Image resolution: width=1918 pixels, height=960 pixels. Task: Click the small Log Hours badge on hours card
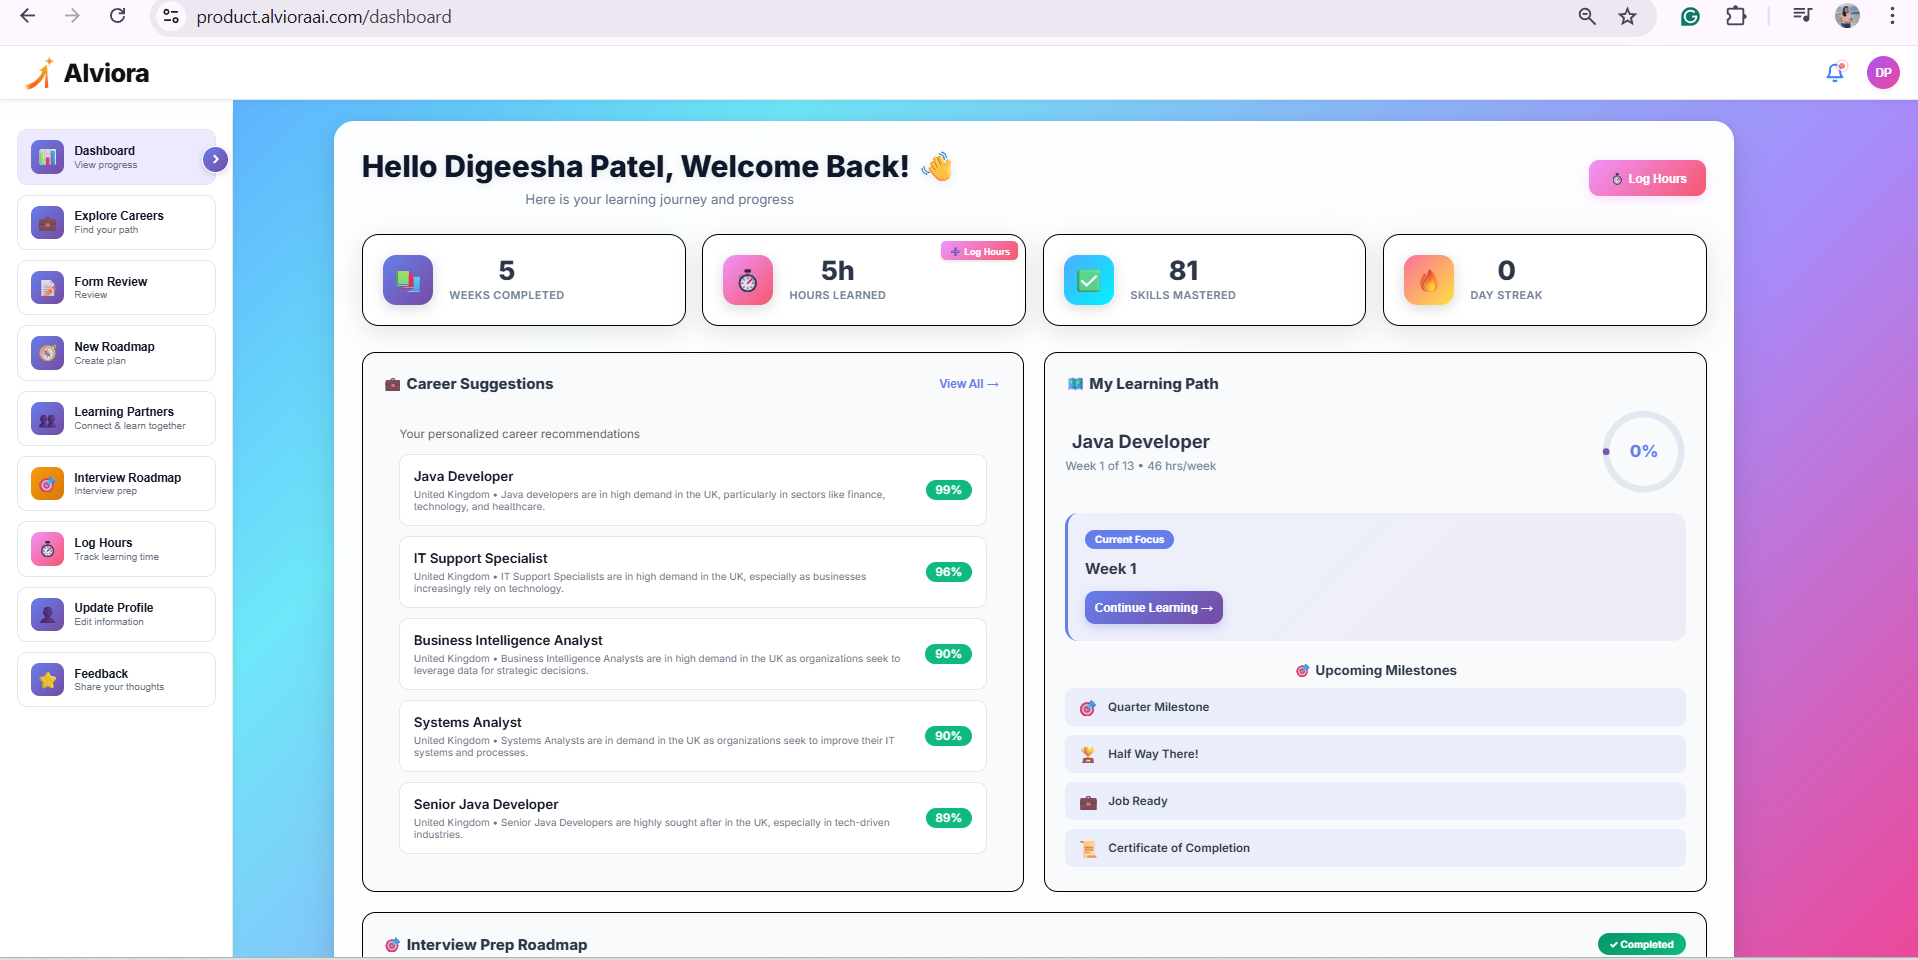click(979, 252)
